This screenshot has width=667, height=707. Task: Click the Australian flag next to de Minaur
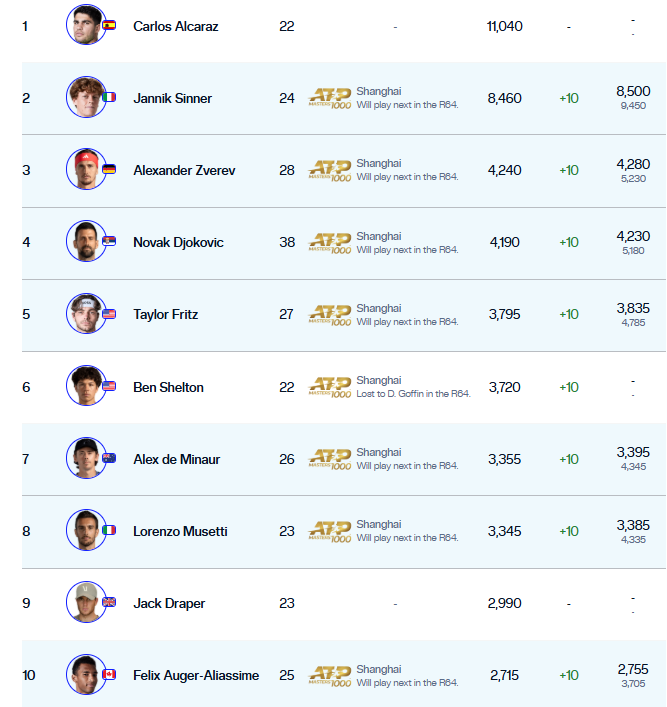click(109, 459)
